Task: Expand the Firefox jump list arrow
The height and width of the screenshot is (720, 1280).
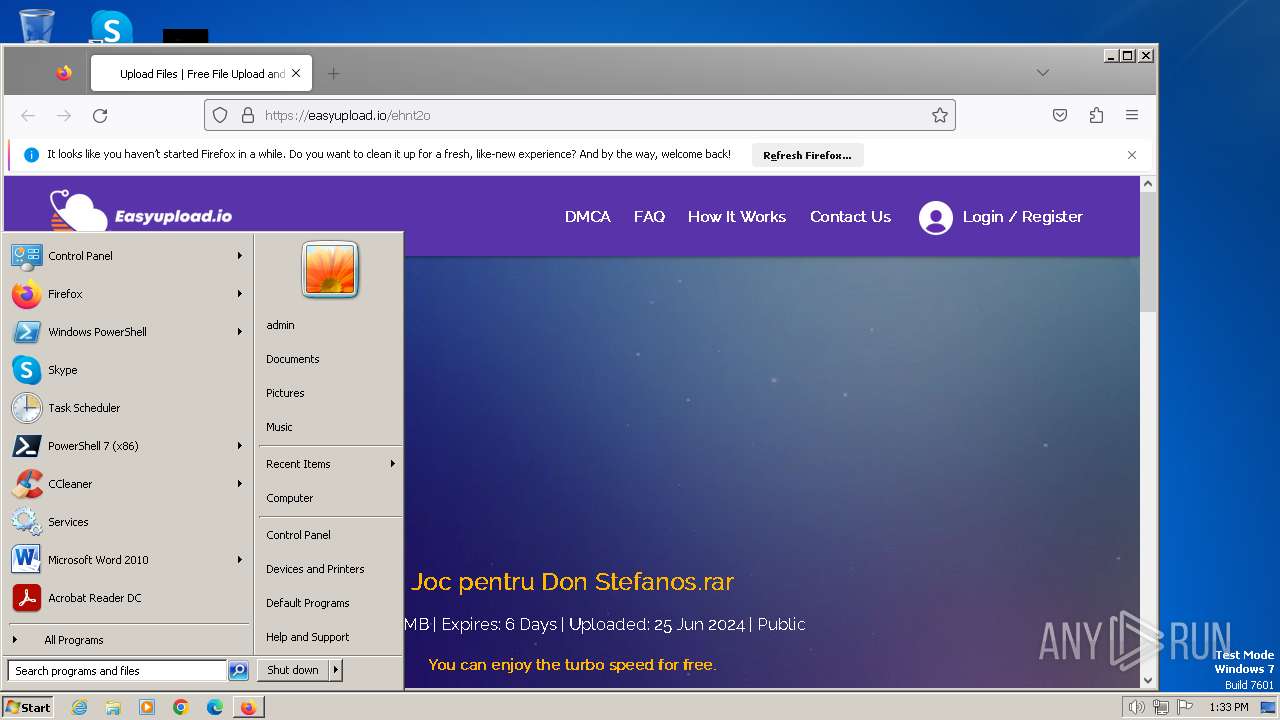Action: 240,294
